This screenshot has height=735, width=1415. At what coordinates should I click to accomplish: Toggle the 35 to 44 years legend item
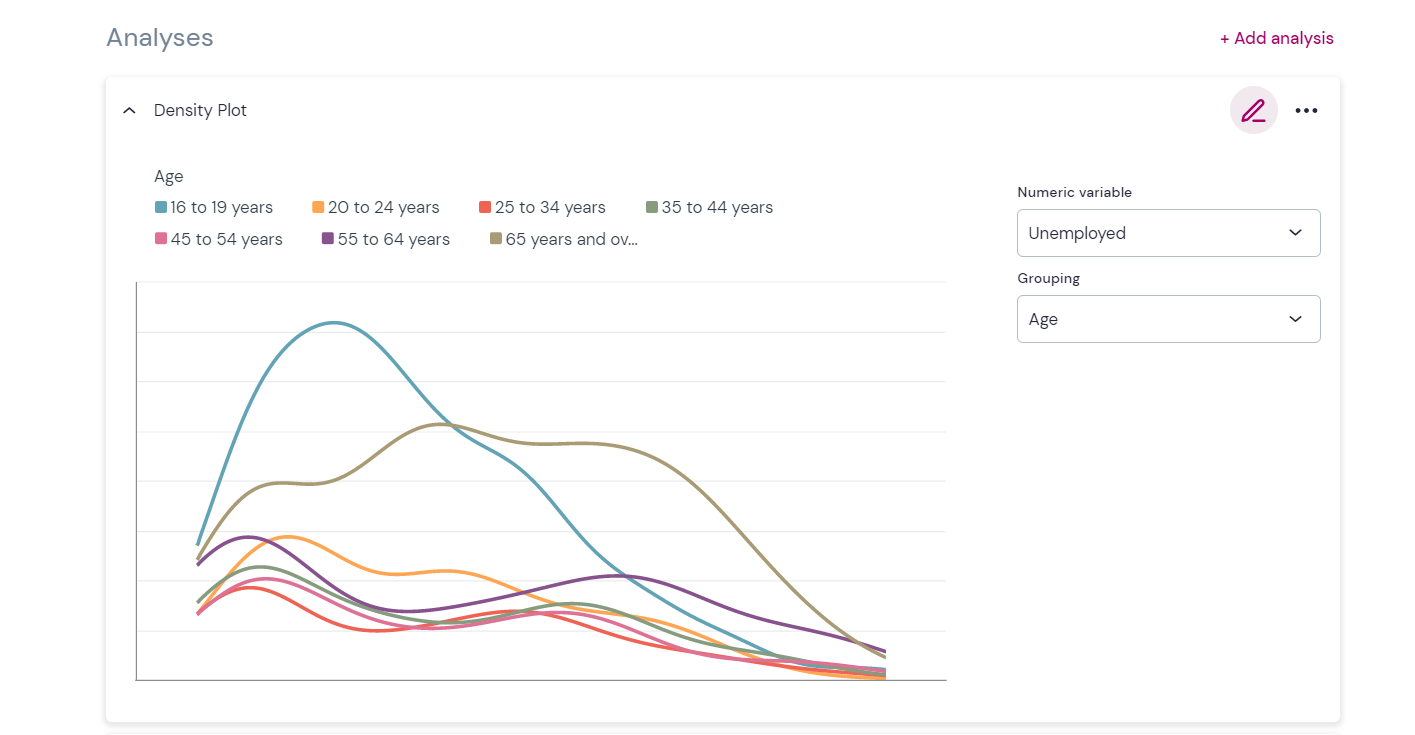tap(709, 207)
